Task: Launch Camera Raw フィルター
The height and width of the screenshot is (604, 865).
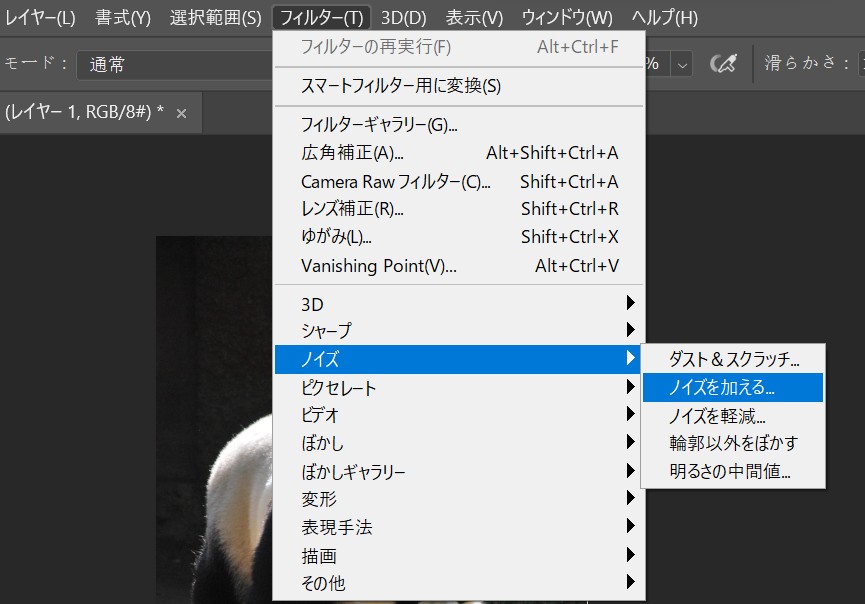Action: pos(396,181)
